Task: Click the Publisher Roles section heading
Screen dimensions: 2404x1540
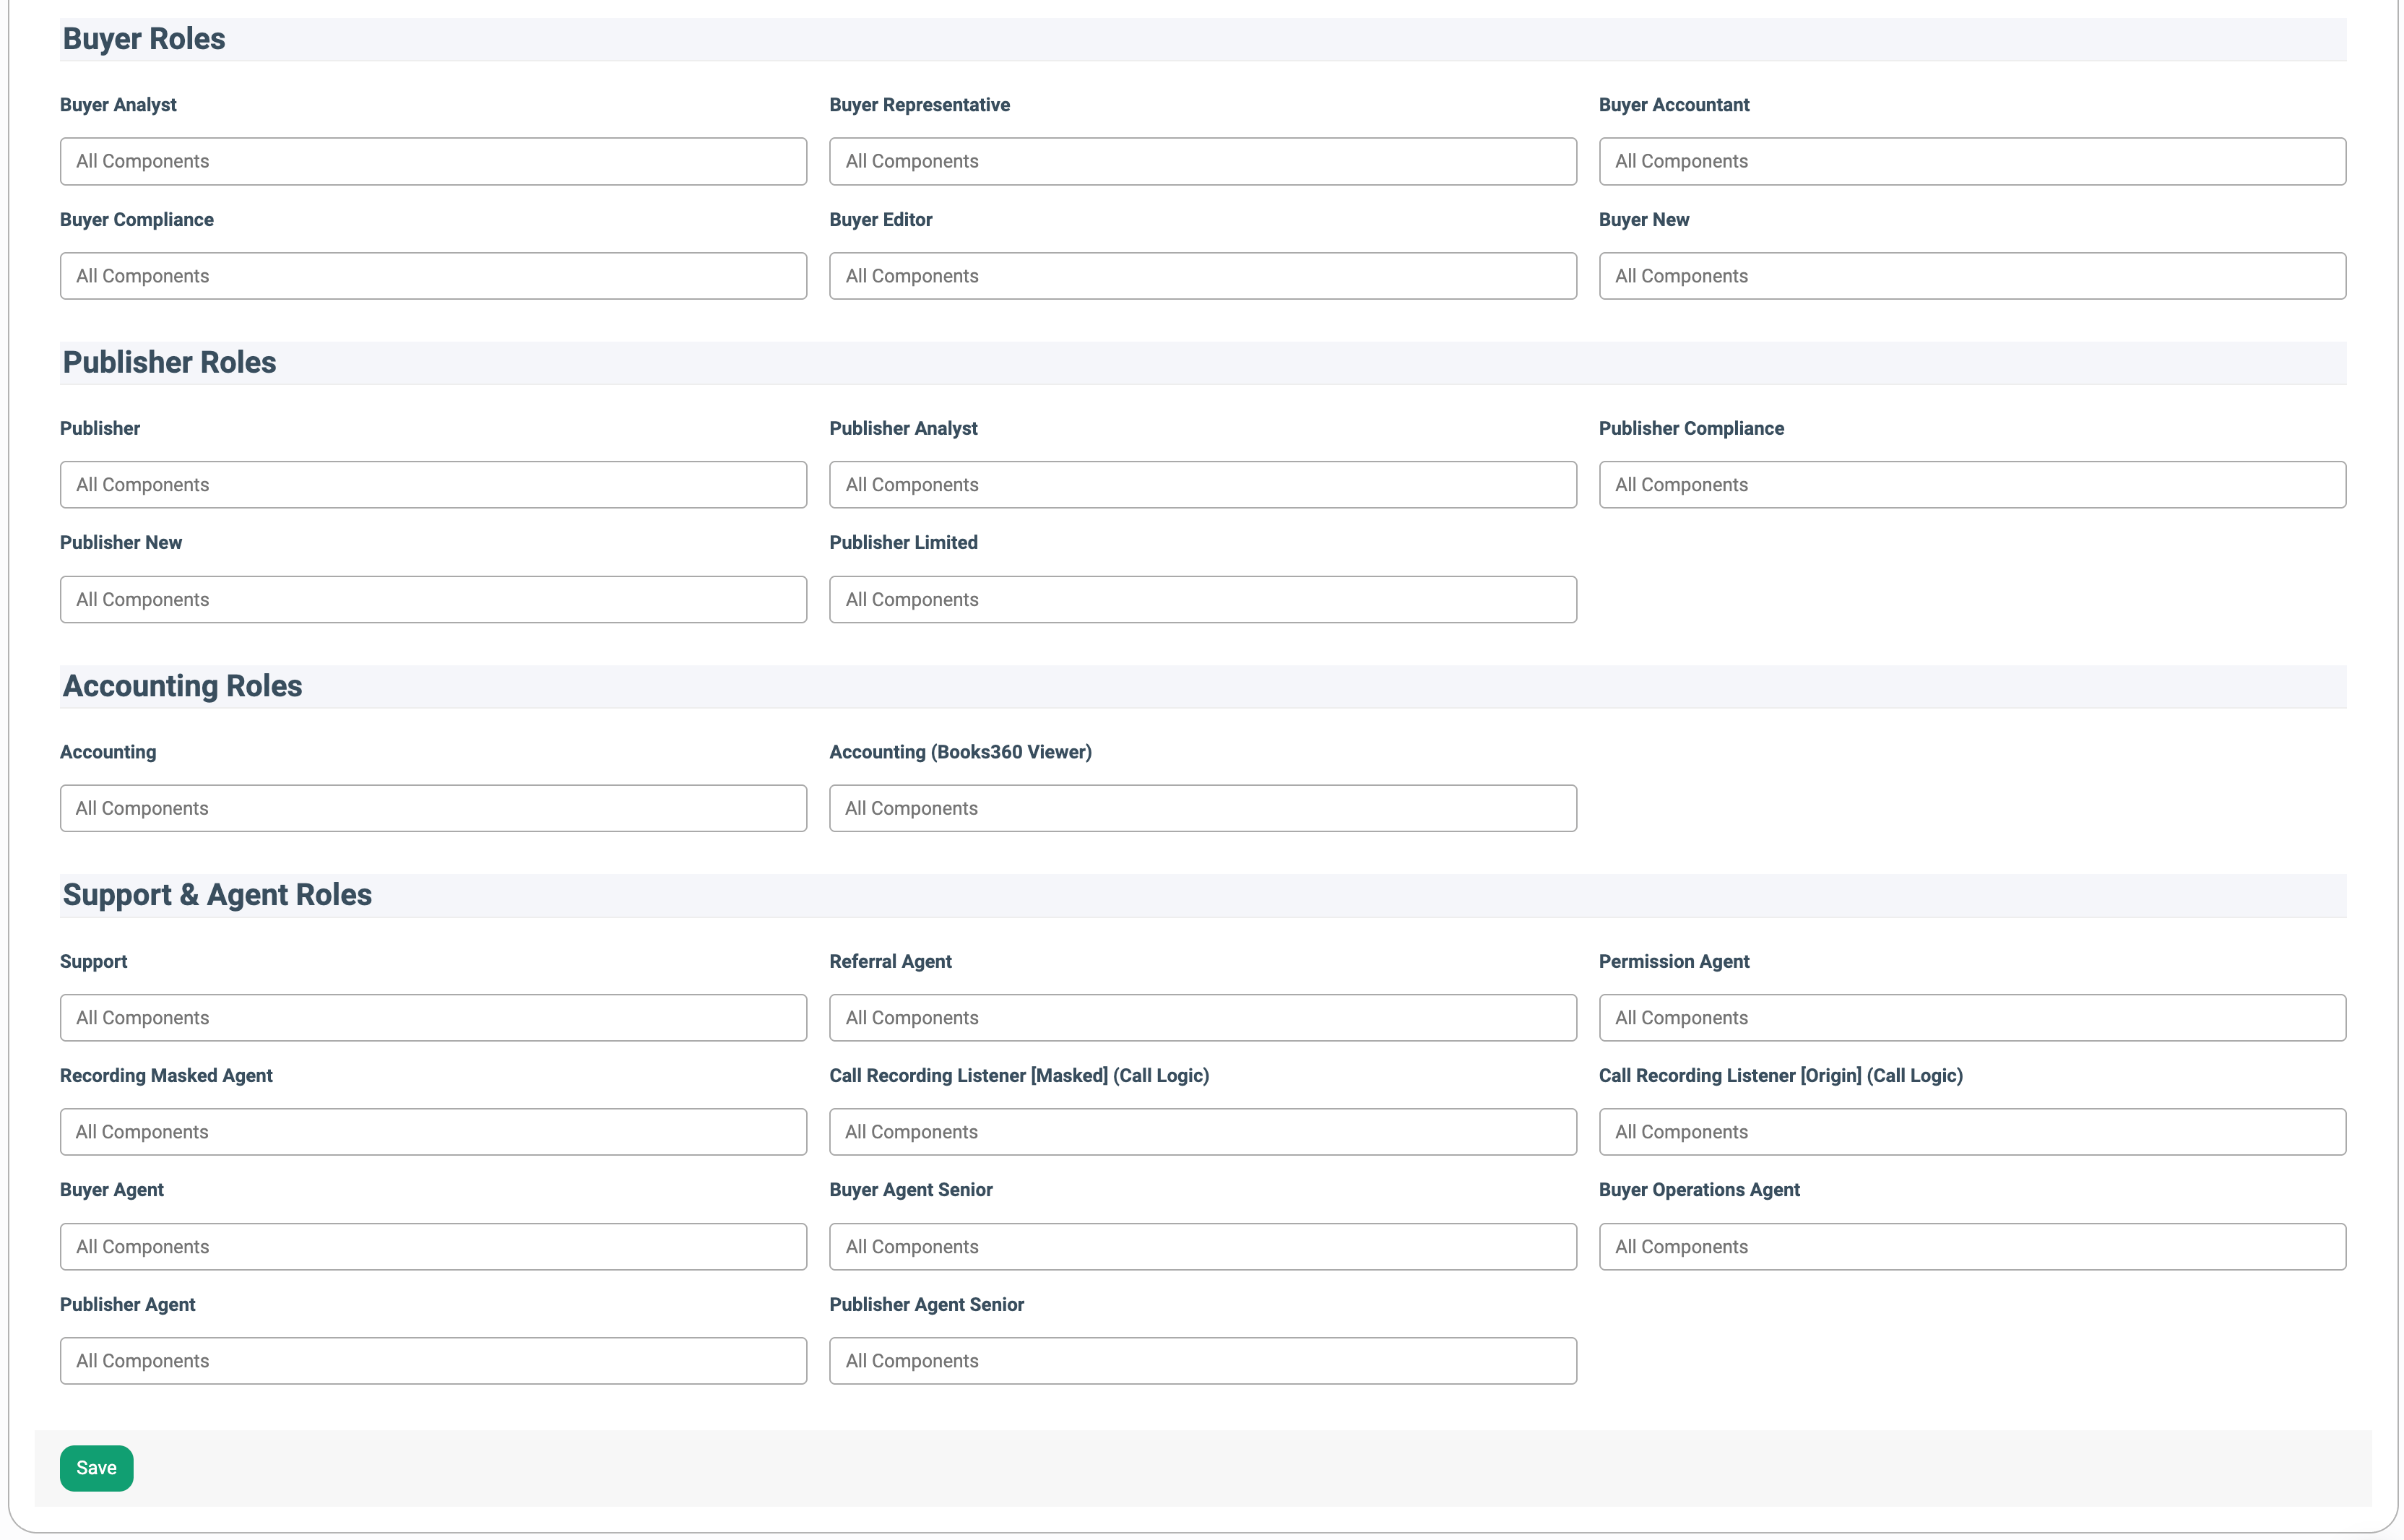Action: tap(169, 362)
